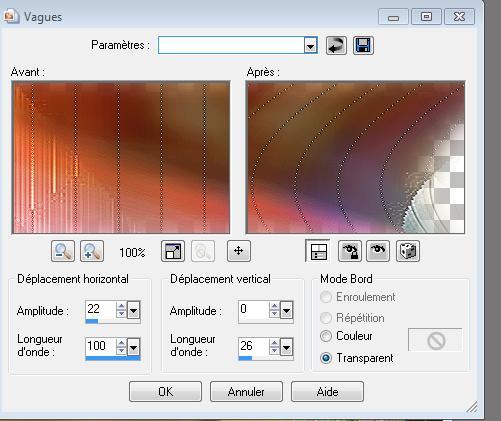Save preset with the floppy disk icon
This screenshot has width=501, height=421.
tap(363, 46)
